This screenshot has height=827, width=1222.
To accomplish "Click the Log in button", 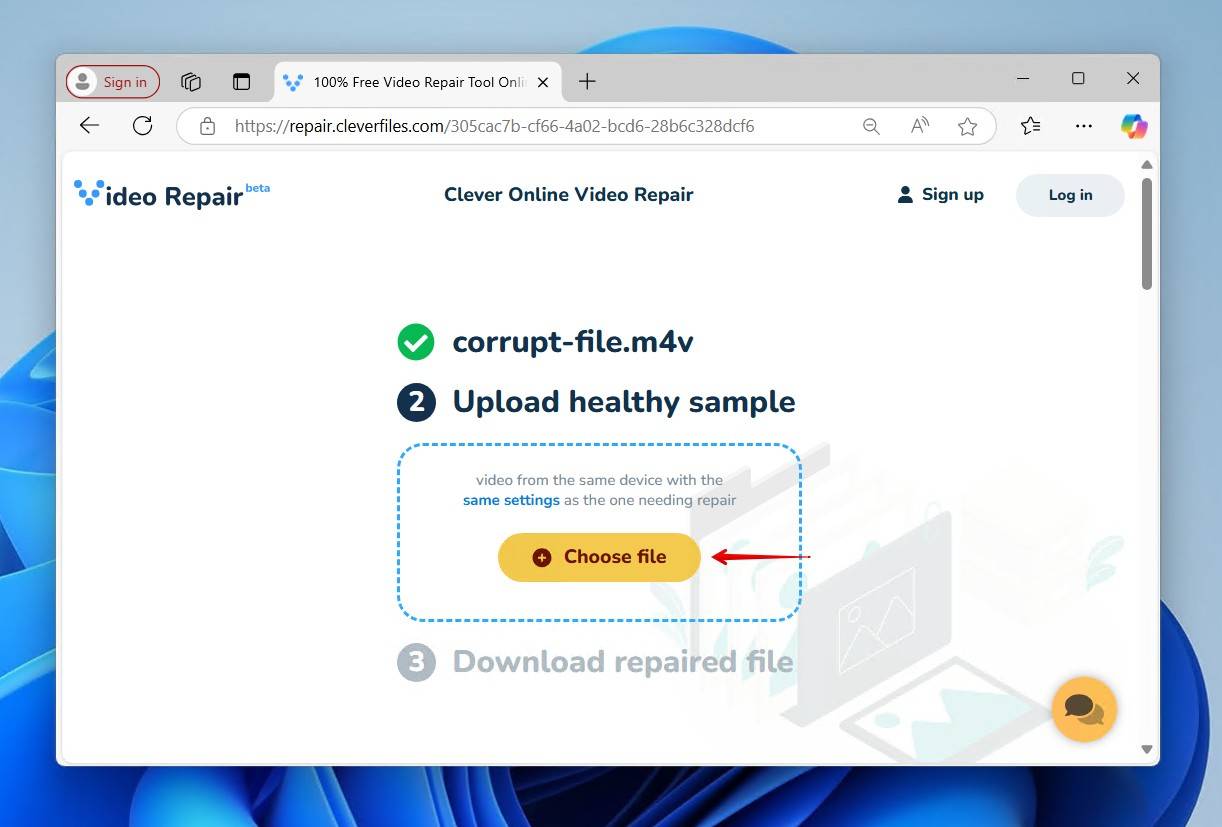I will pyautogui.click(x=1070, y=195).
